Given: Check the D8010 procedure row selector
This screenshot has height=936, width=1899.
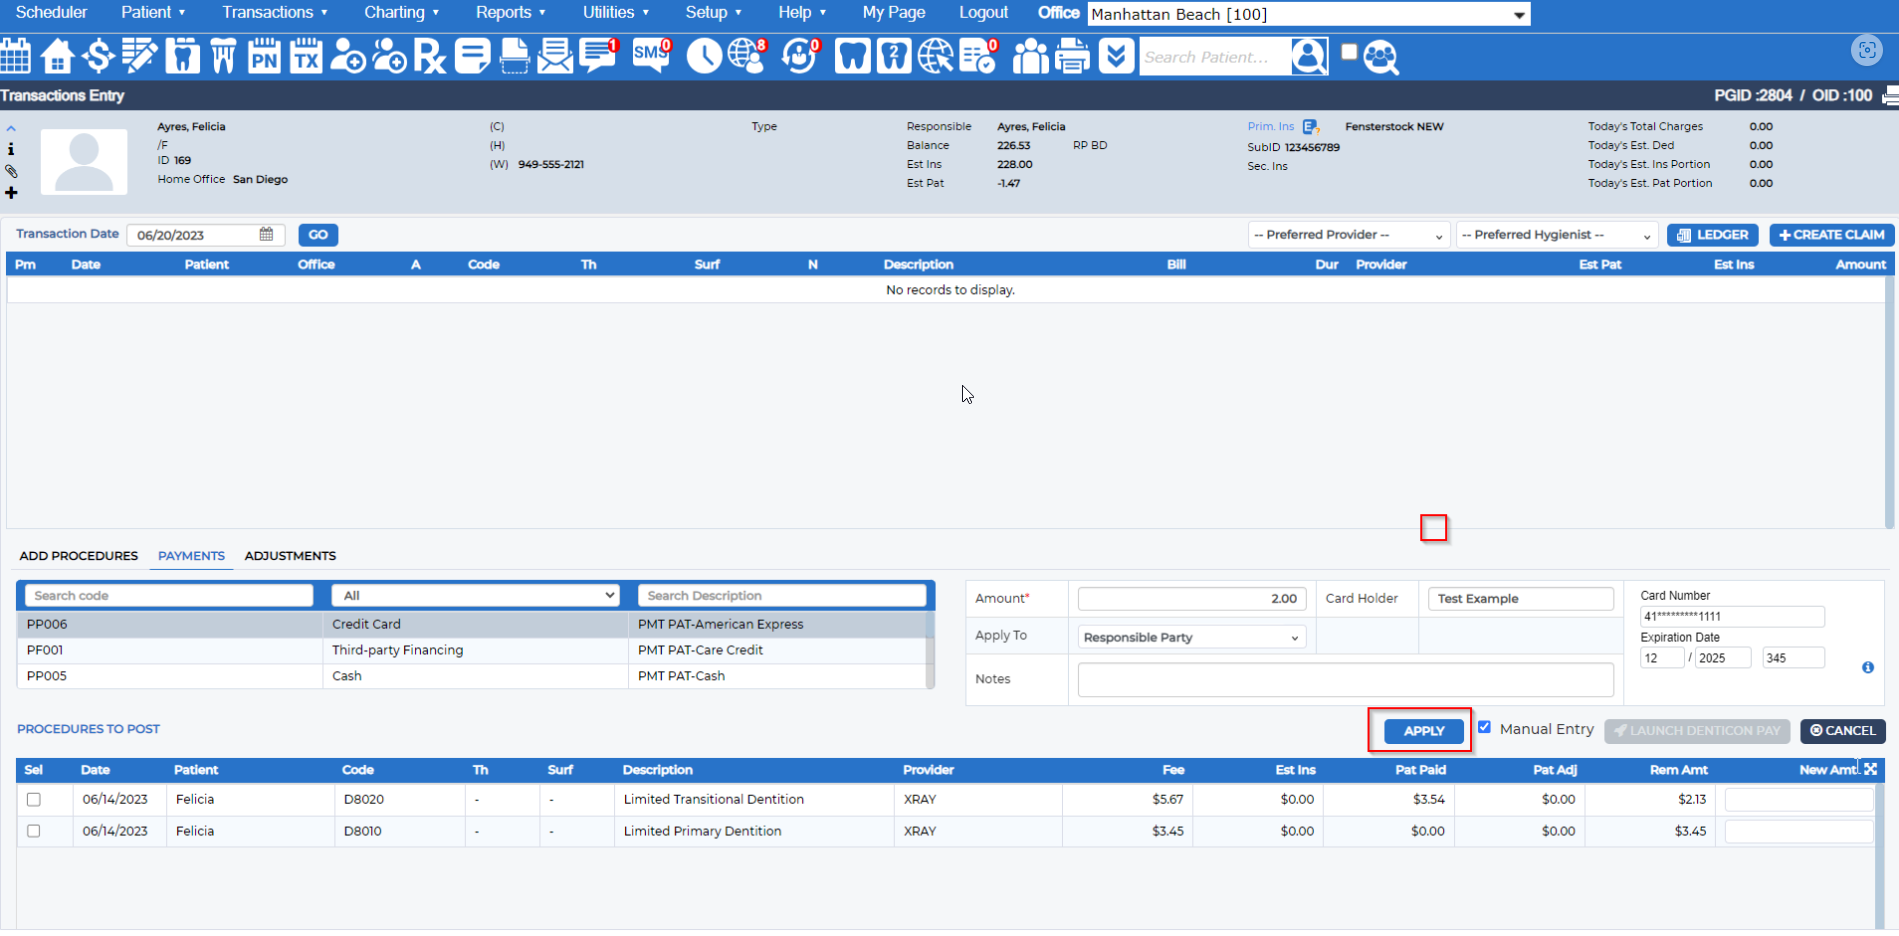Looking at the screenshot, I should click(34, 831).
